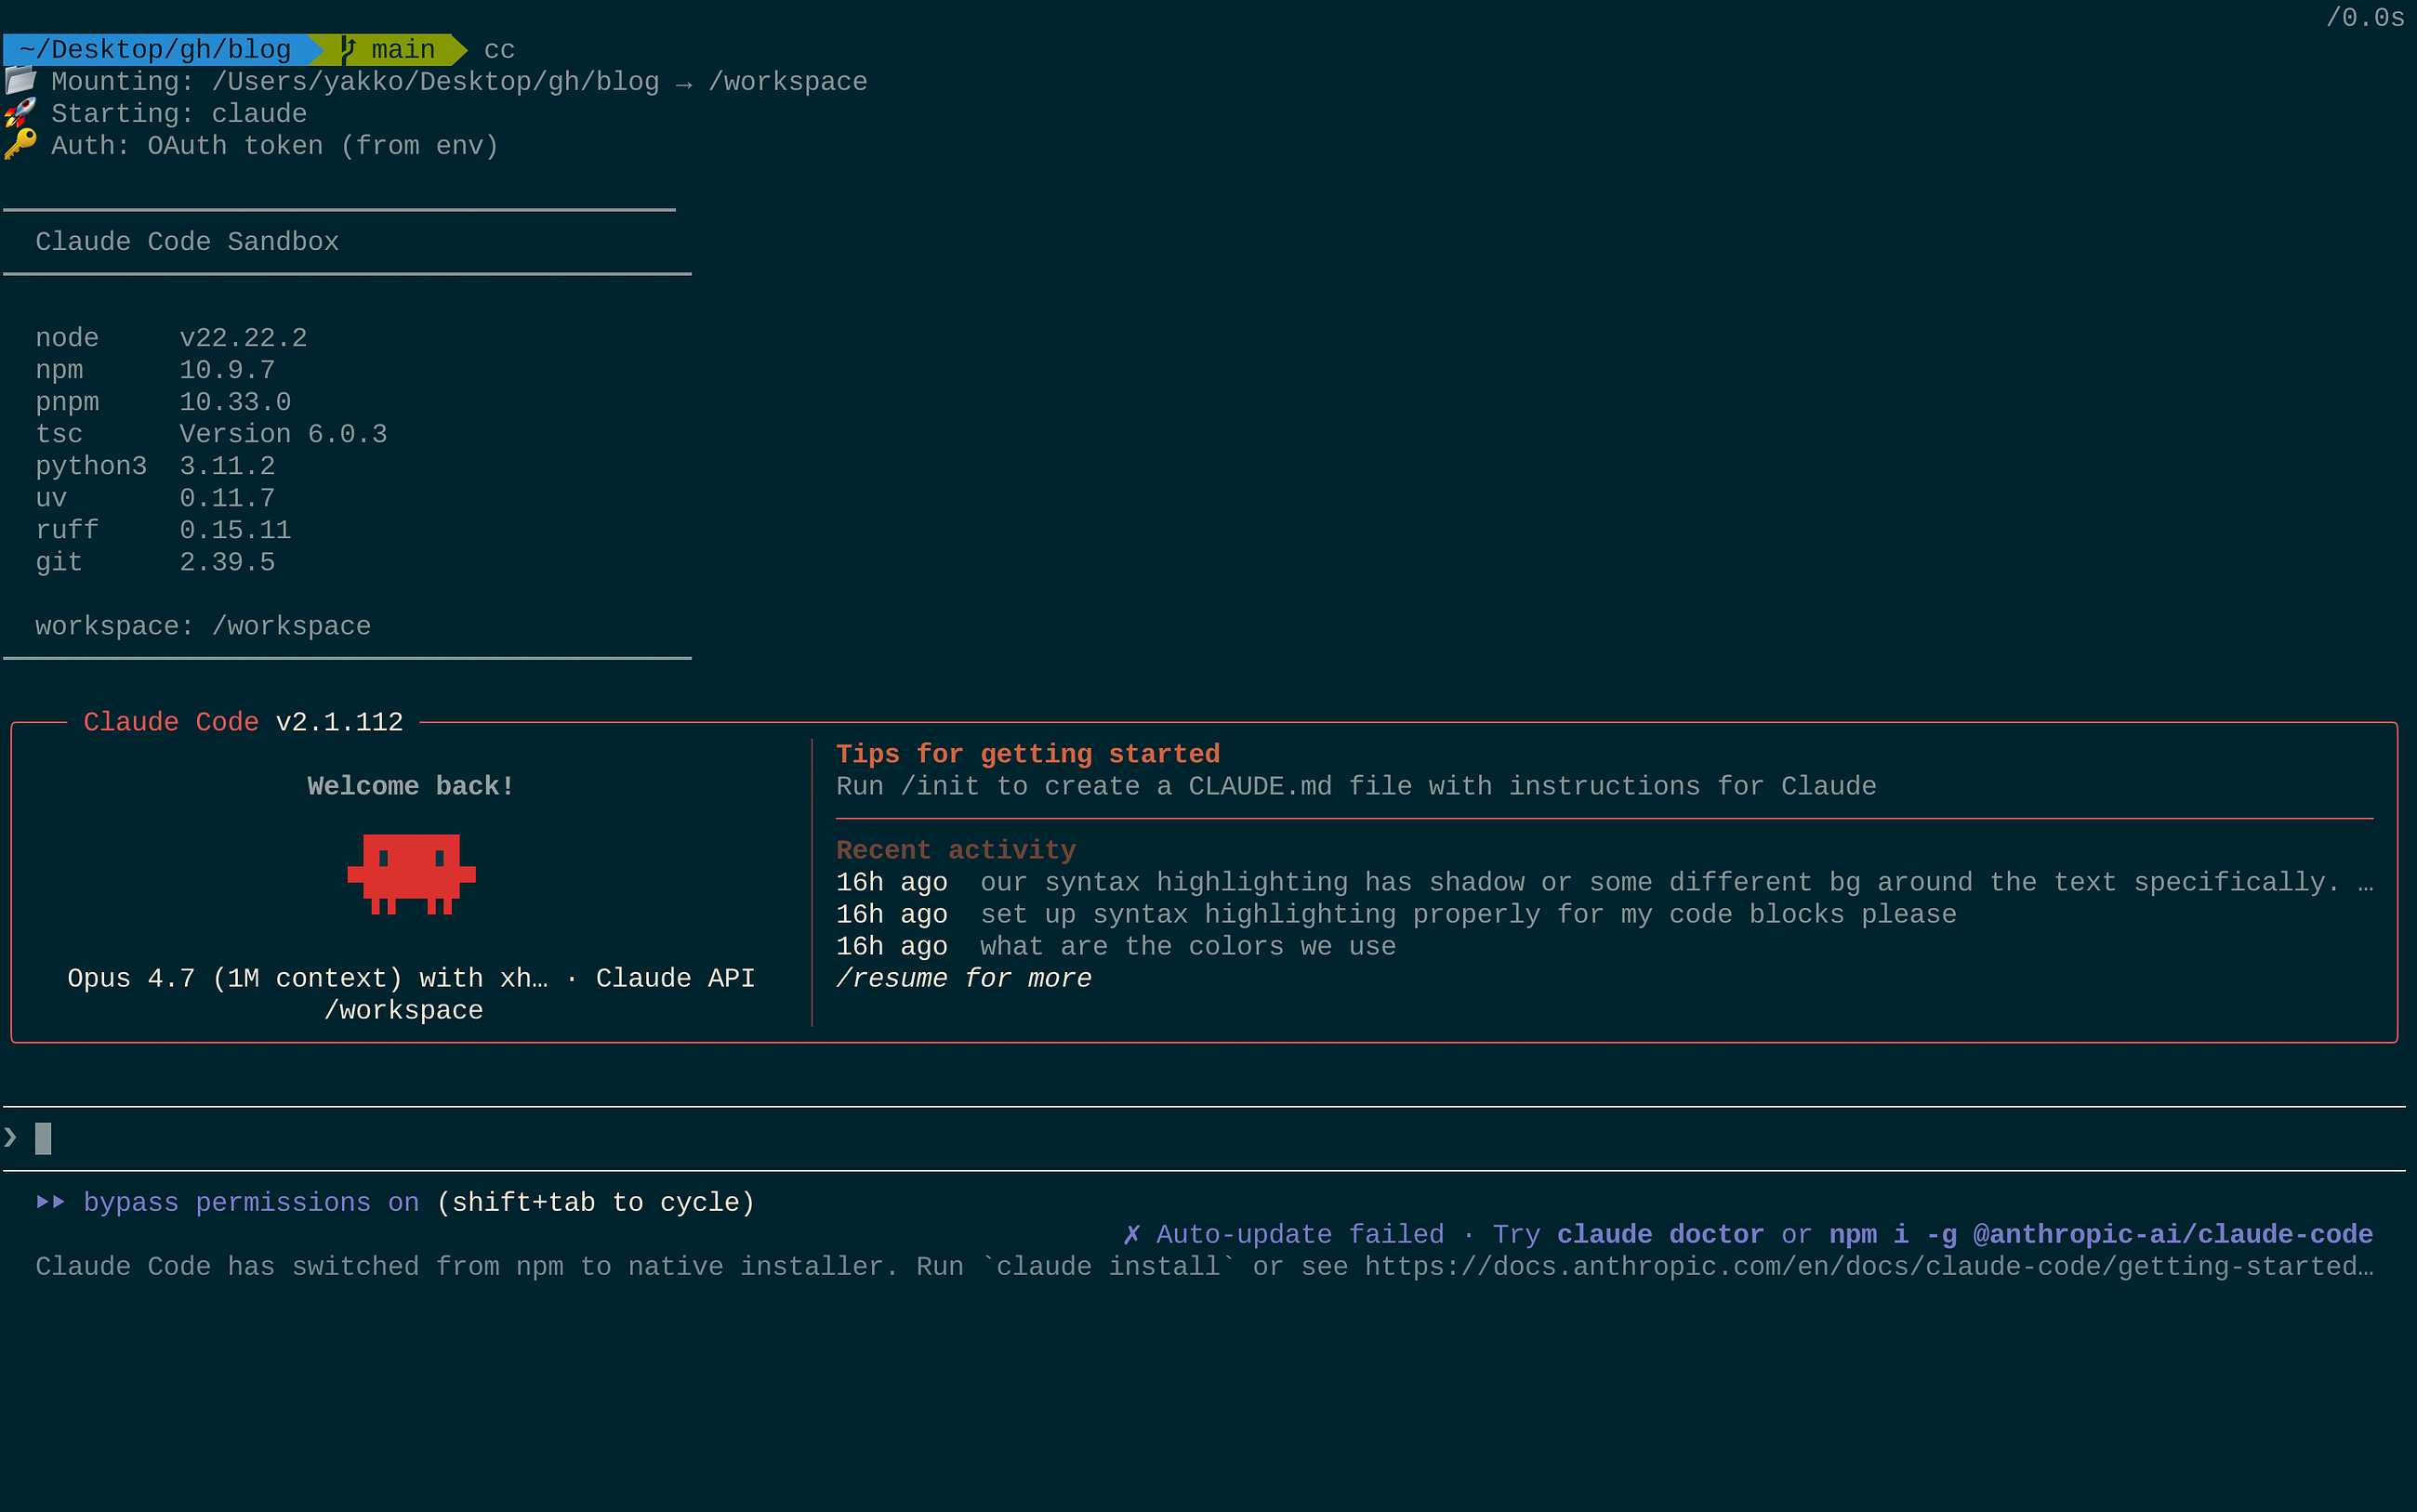
Task: Click the key emoji beside Auth
Action: point(20,145)
